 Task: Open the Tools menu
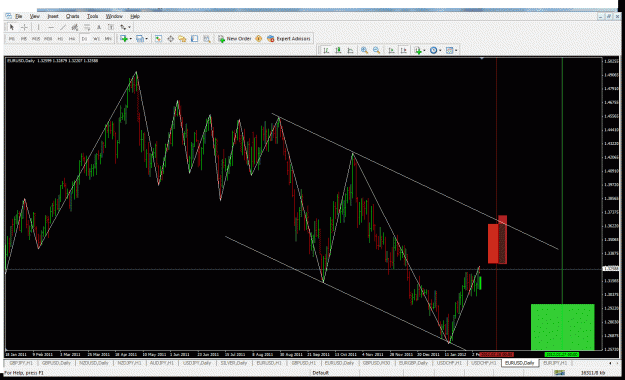(x=92, y=16)
